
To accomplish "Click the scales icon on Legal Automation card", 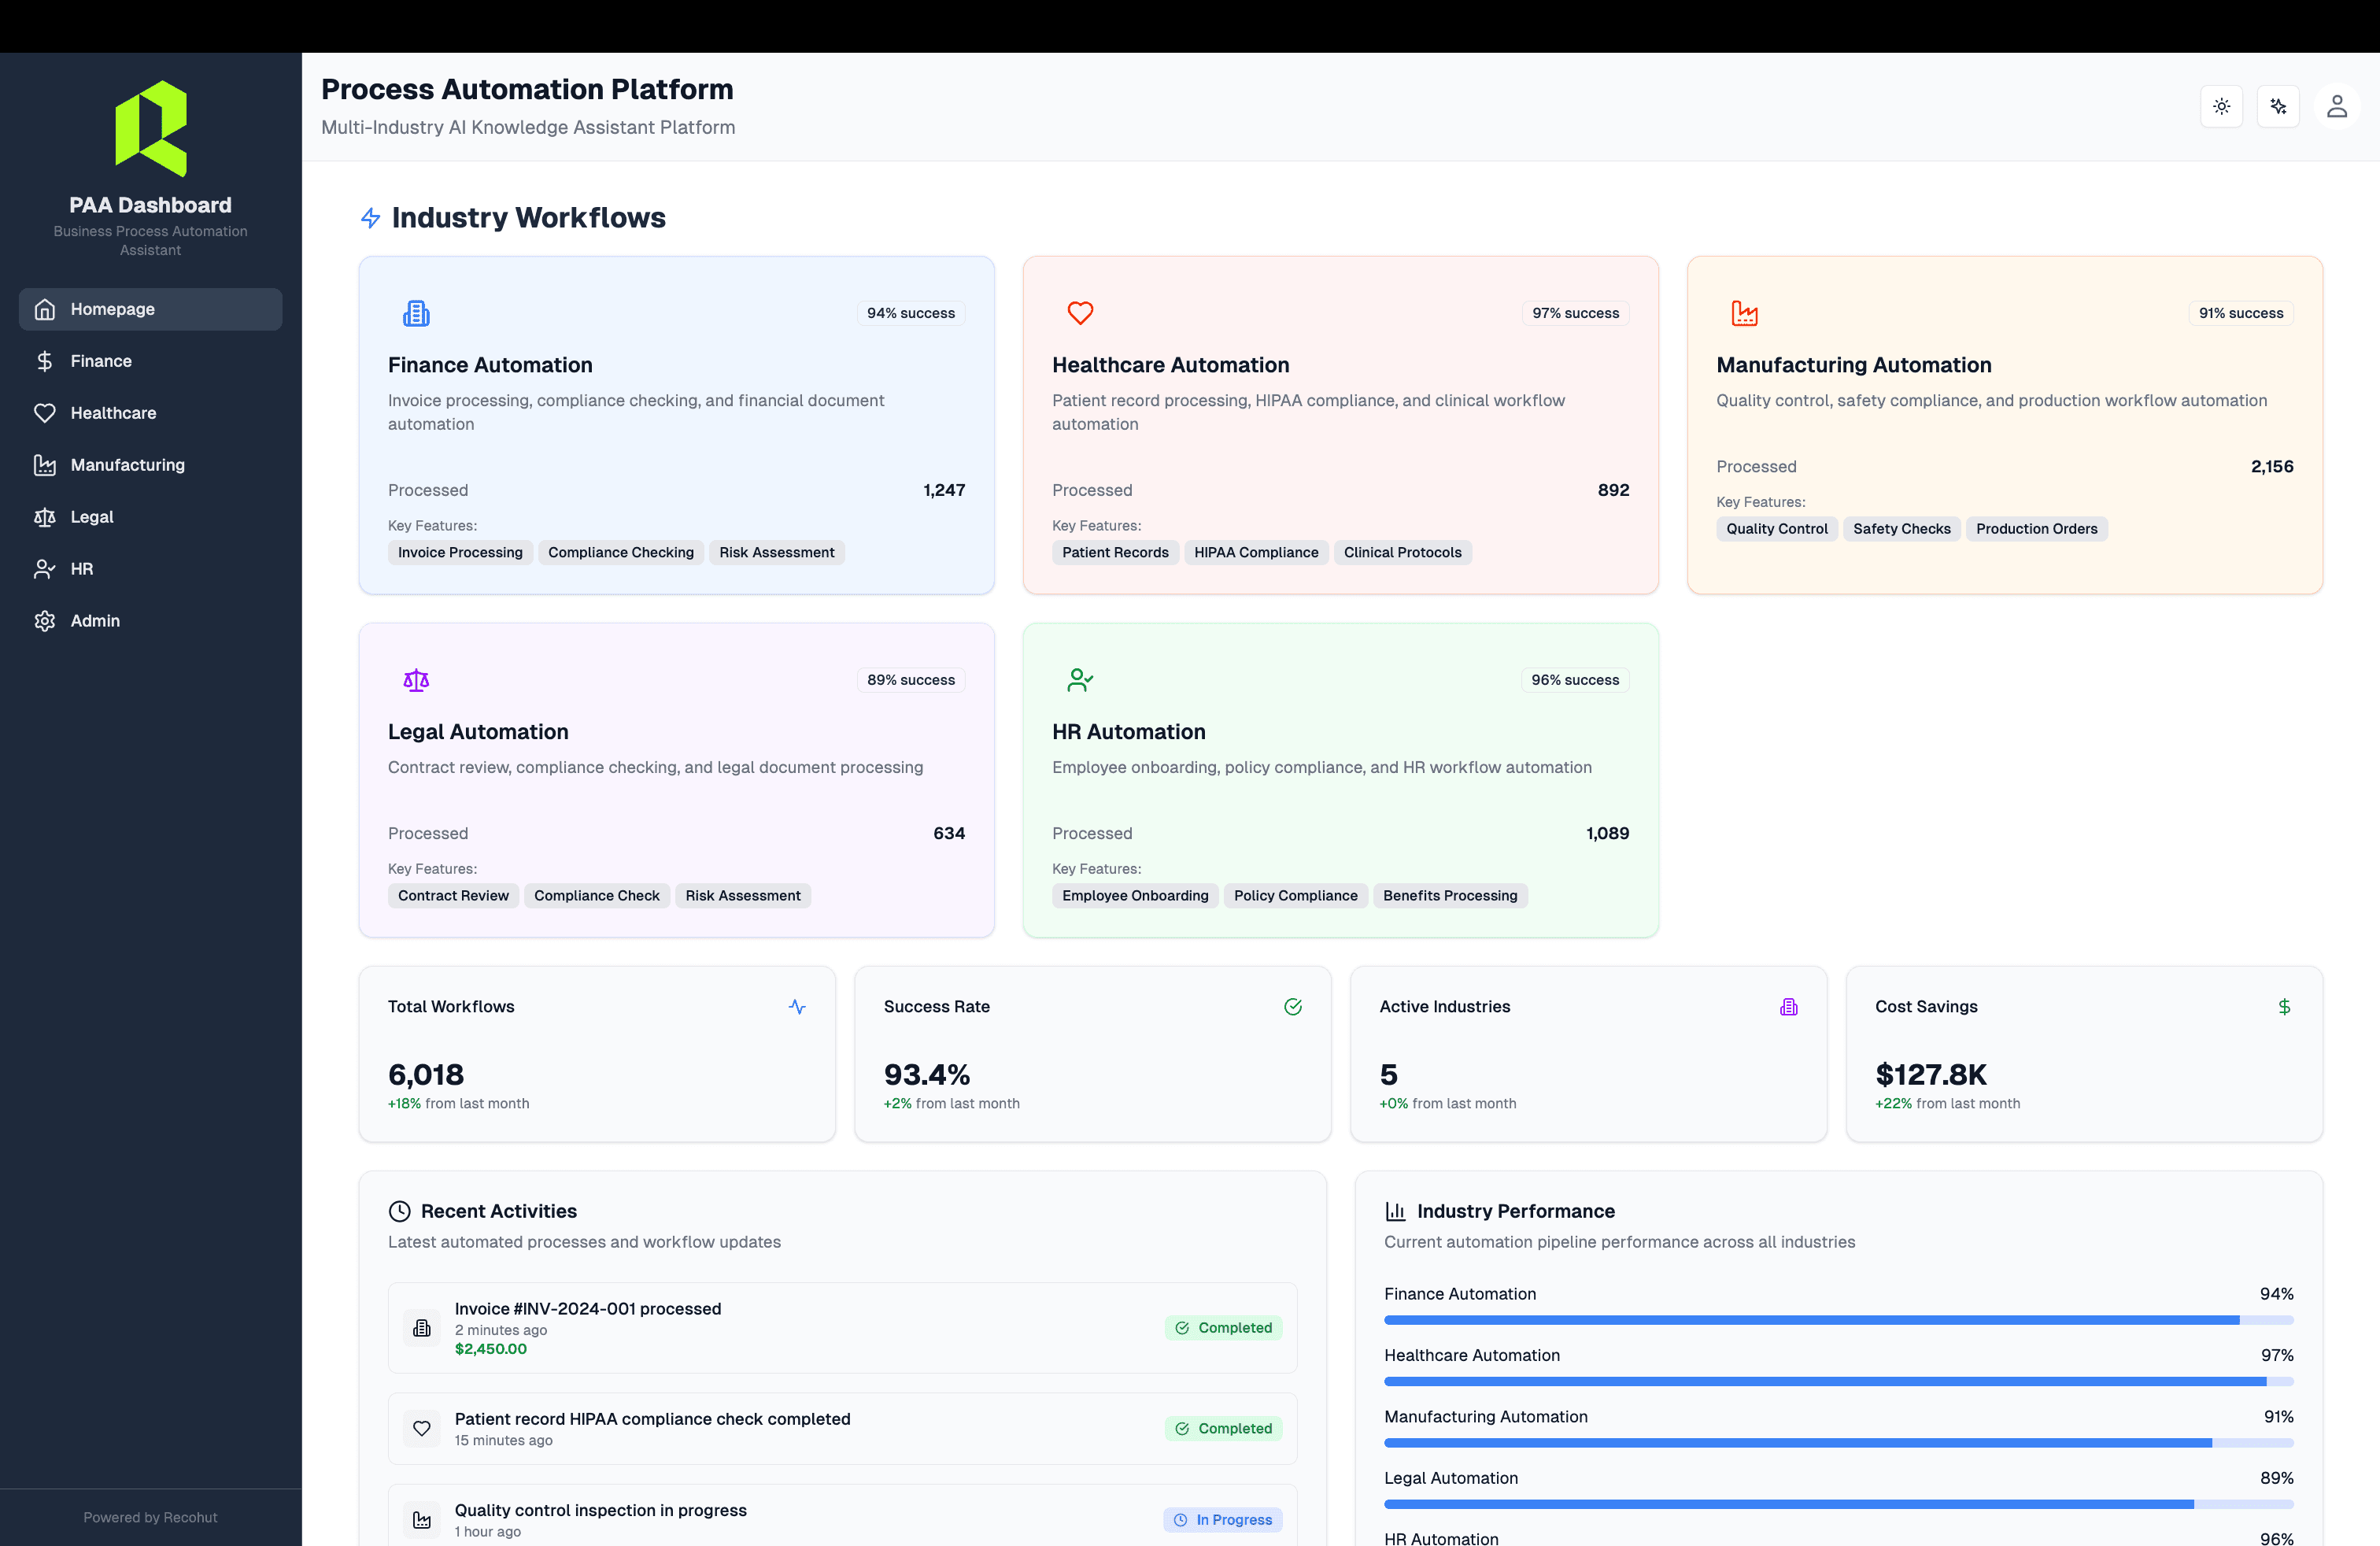I will (416, 679).
